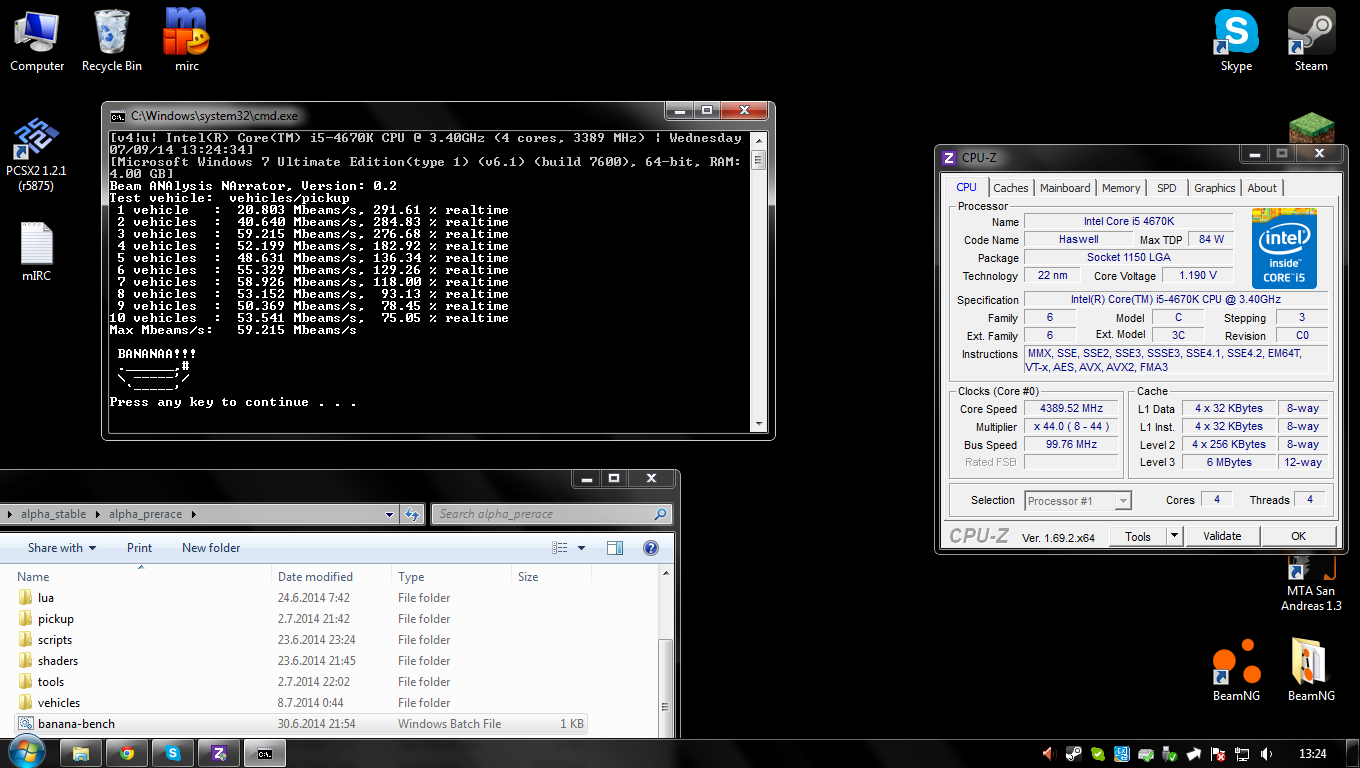Open Windows Explorer from the taskbar
The image size is (1360, 768).
pyautogui.click(x=81, y=753)
